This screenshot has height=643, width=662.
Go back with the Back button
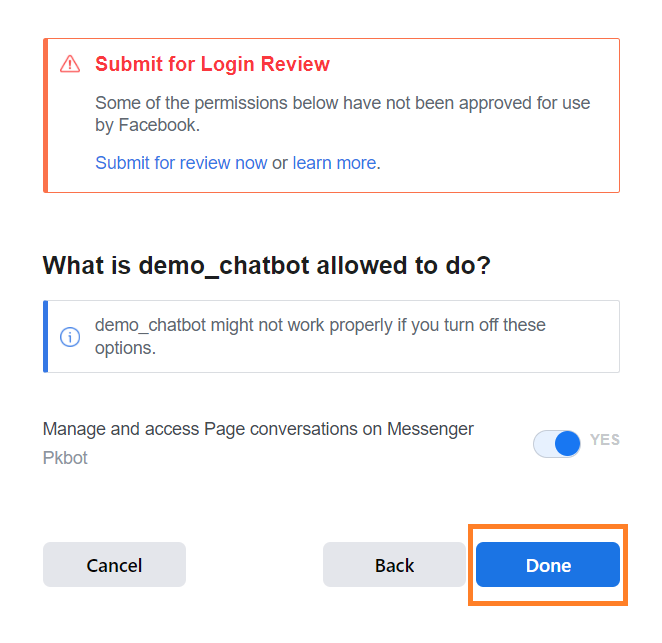[x=394, y=565]
